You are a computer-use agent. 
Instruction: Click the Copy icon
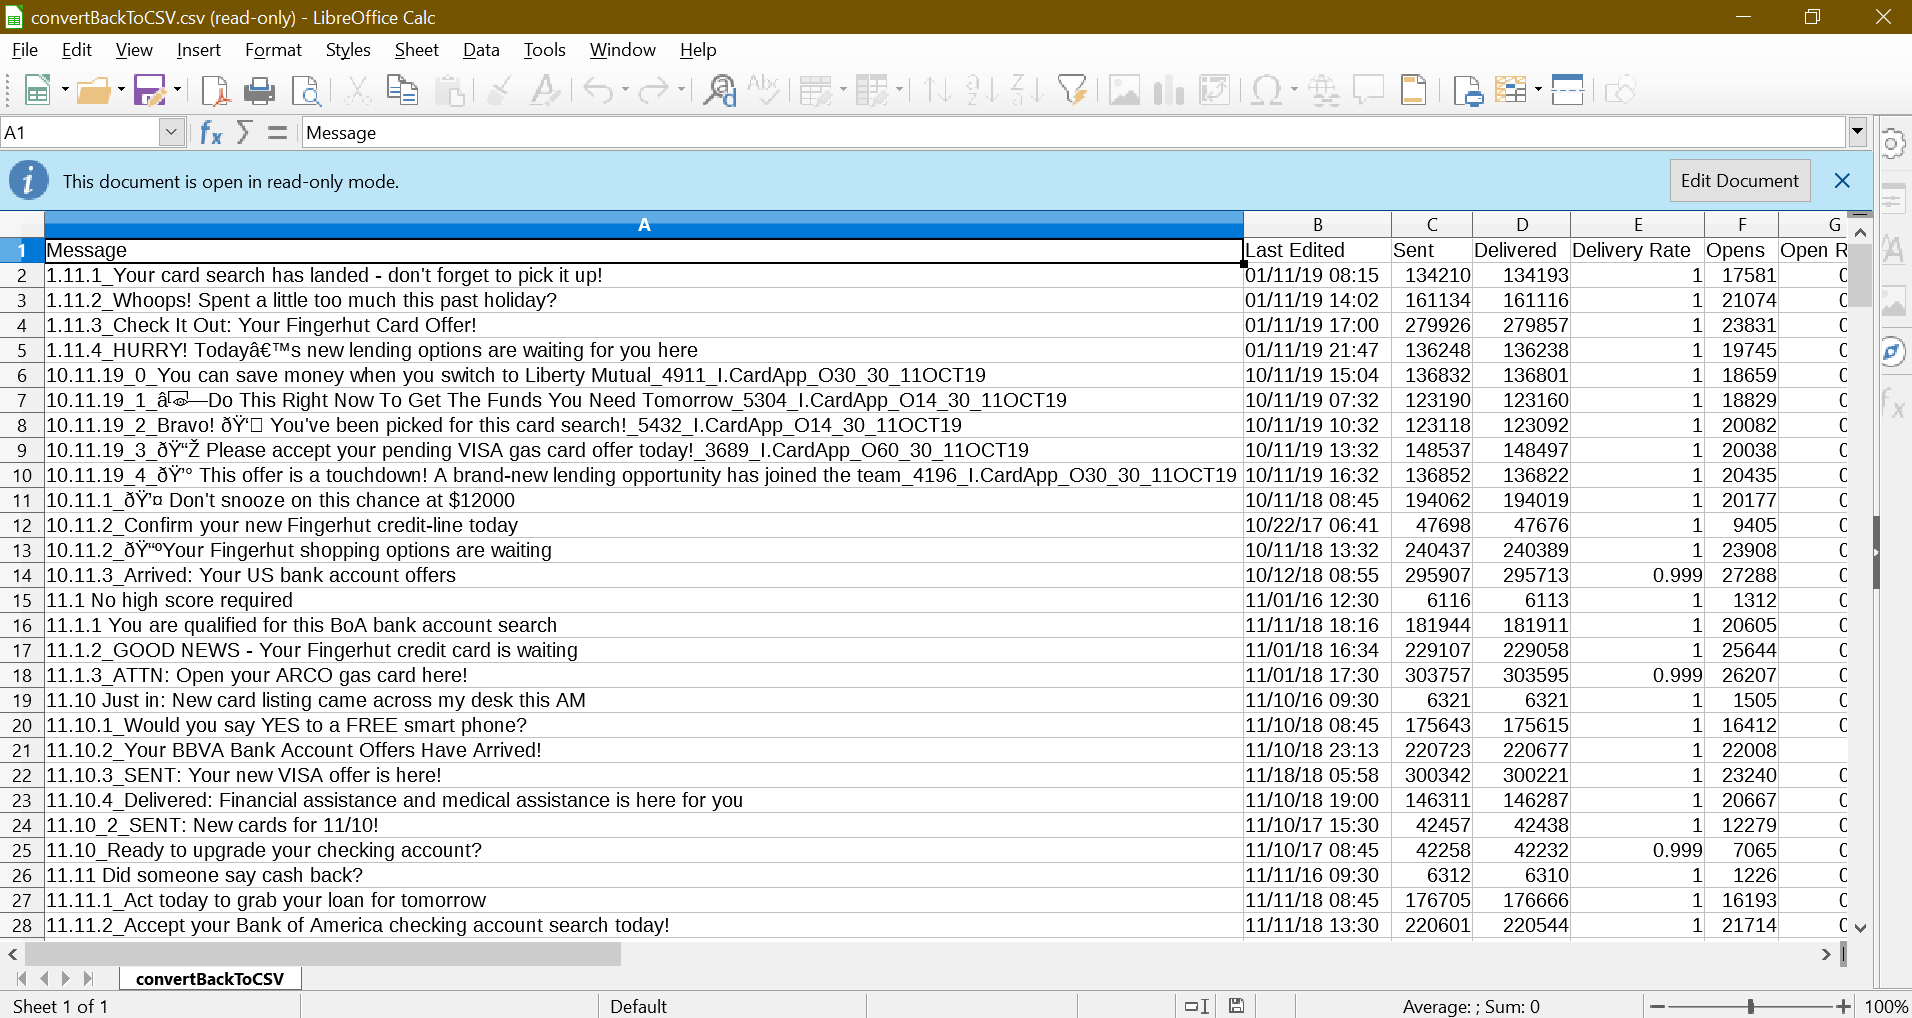point(402,91)
